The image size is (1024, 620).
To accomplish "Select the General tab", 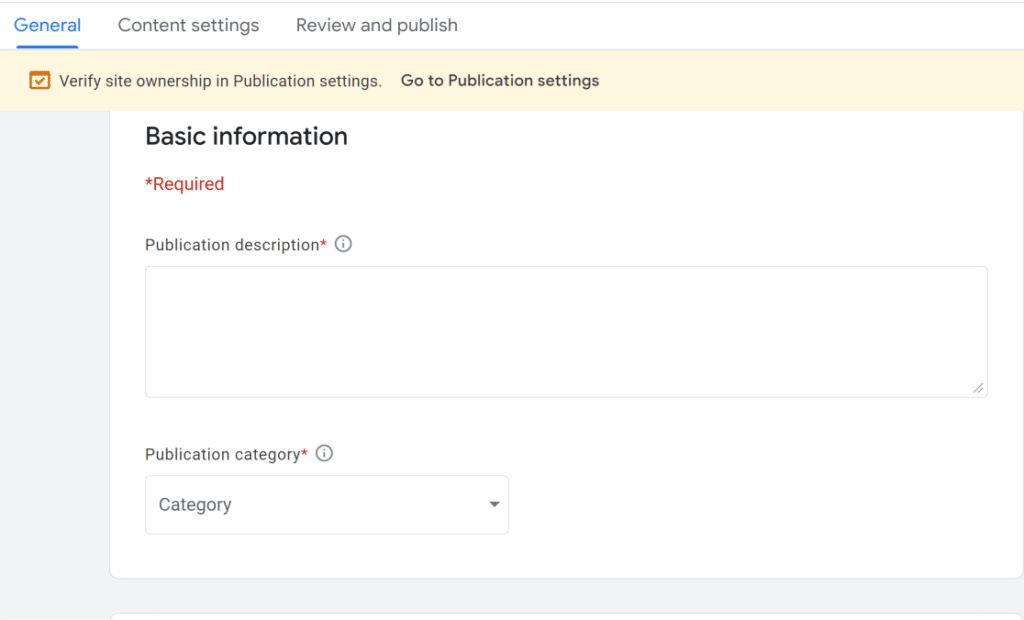I will 47,25.
